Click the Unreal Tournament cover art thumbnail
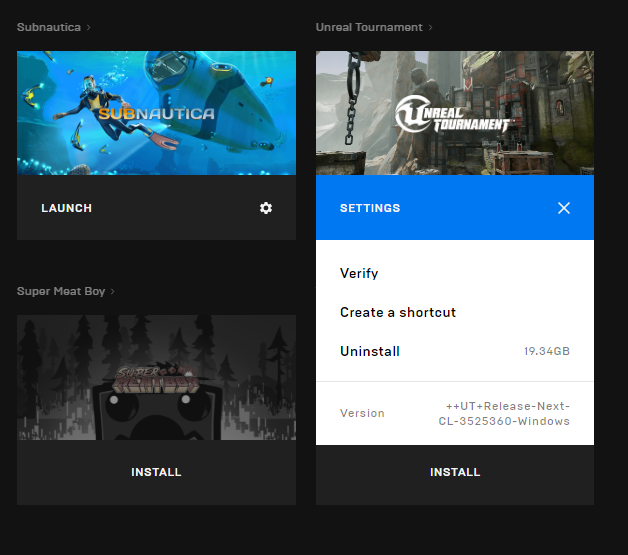628x555 pixels. click(x=455, y=113)
